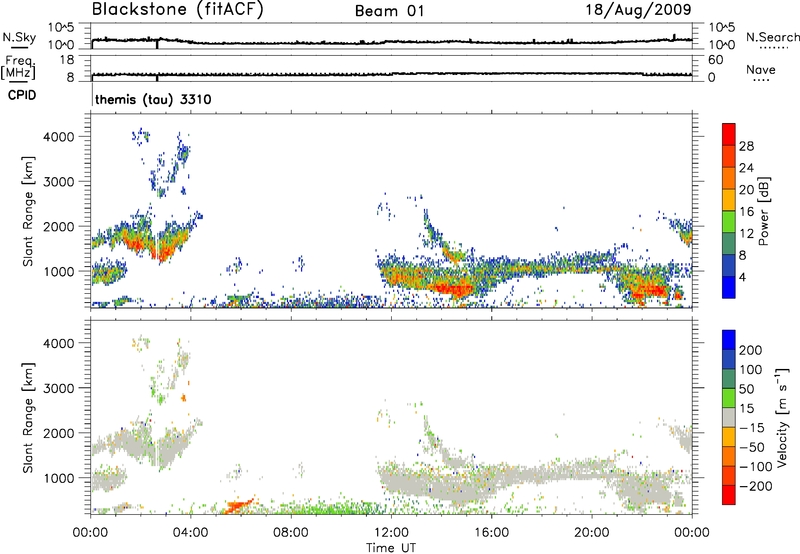Click the 4000 tick of the power panel
This screenshot has width=800, height=554.
coord(58,137)
